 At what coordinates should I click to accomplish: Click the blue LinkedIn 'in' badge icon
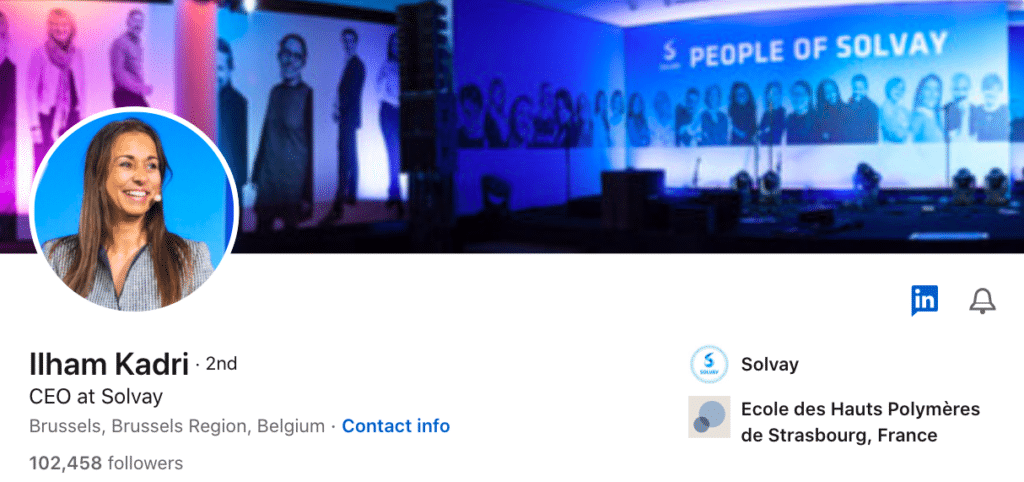pos(924,300)
